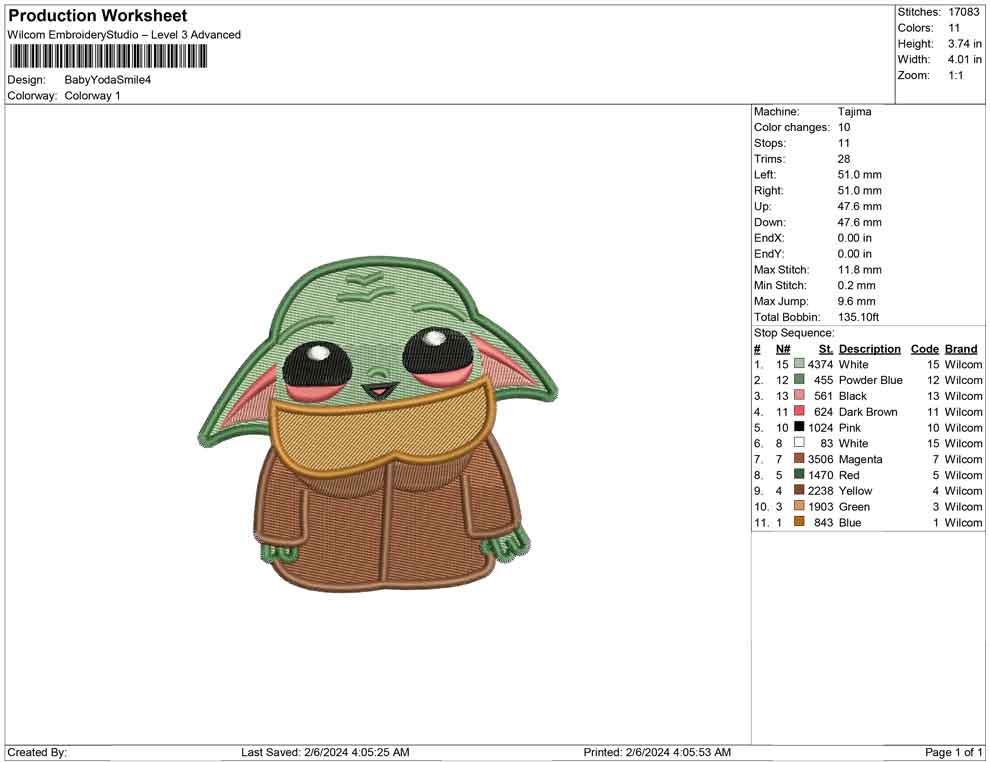Screen dimensions: 990x762
Task: Click the Max Jump value '9.6 mm'
Action: [x=856, y=301]
